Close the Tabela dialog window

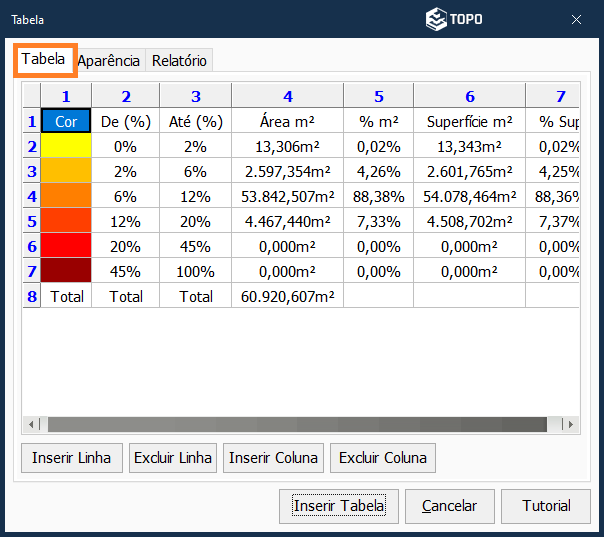(576, 20)
